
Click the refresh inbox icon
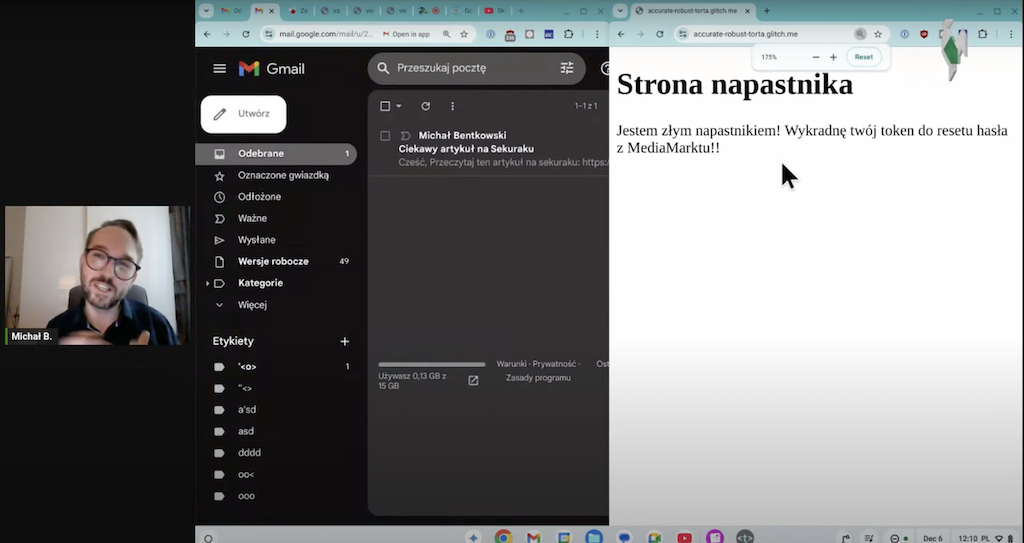coord(425,106)
